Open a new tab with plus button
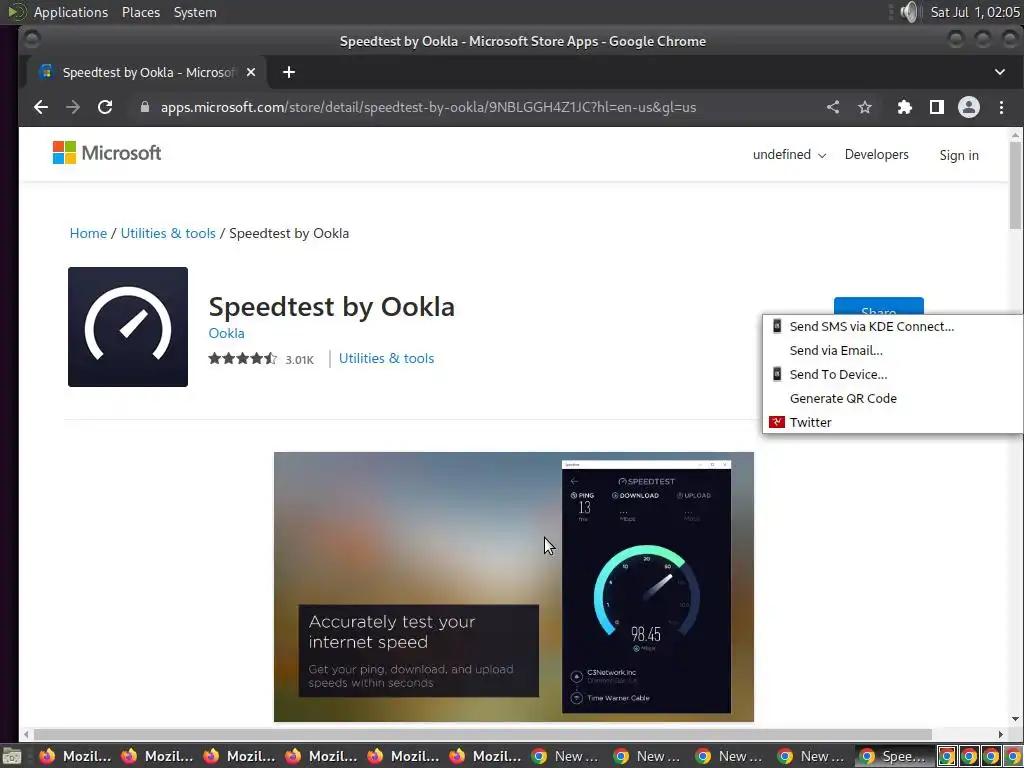 tap(289, 72)
